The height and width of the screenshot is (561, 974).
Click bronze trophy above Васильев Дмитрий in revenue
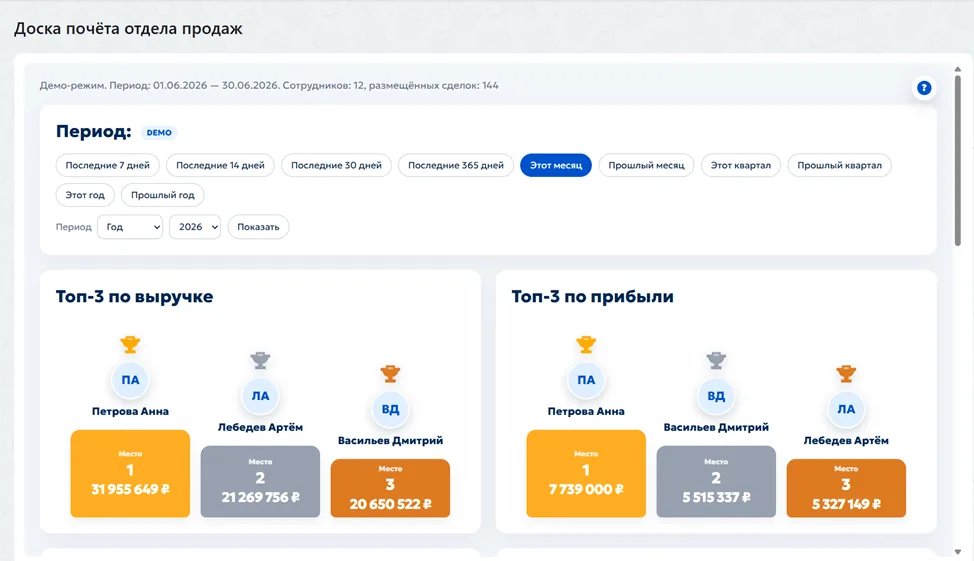390,373
